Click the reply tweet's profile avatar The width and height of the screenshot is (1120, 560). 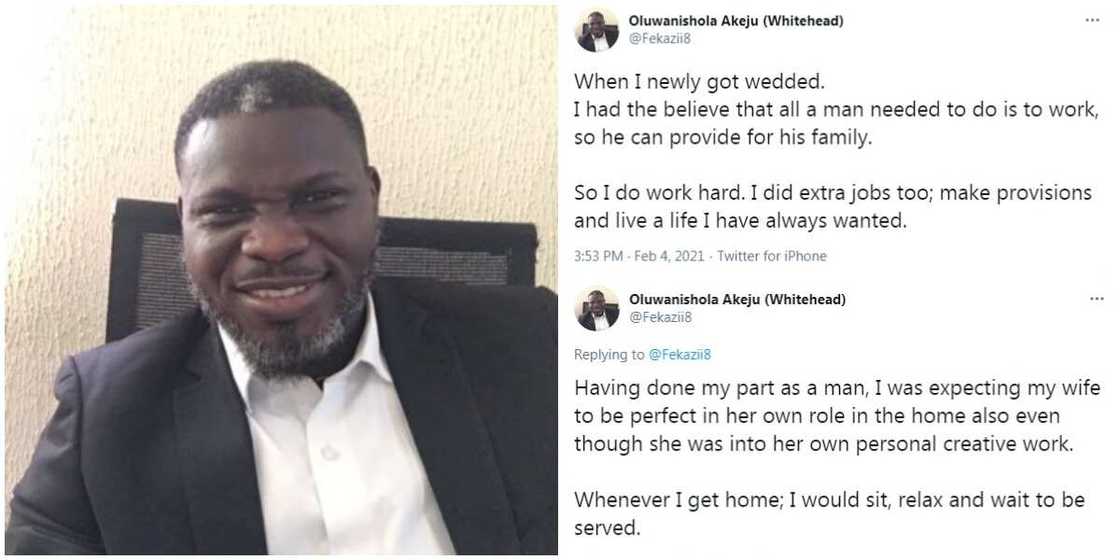coord(597,308)
